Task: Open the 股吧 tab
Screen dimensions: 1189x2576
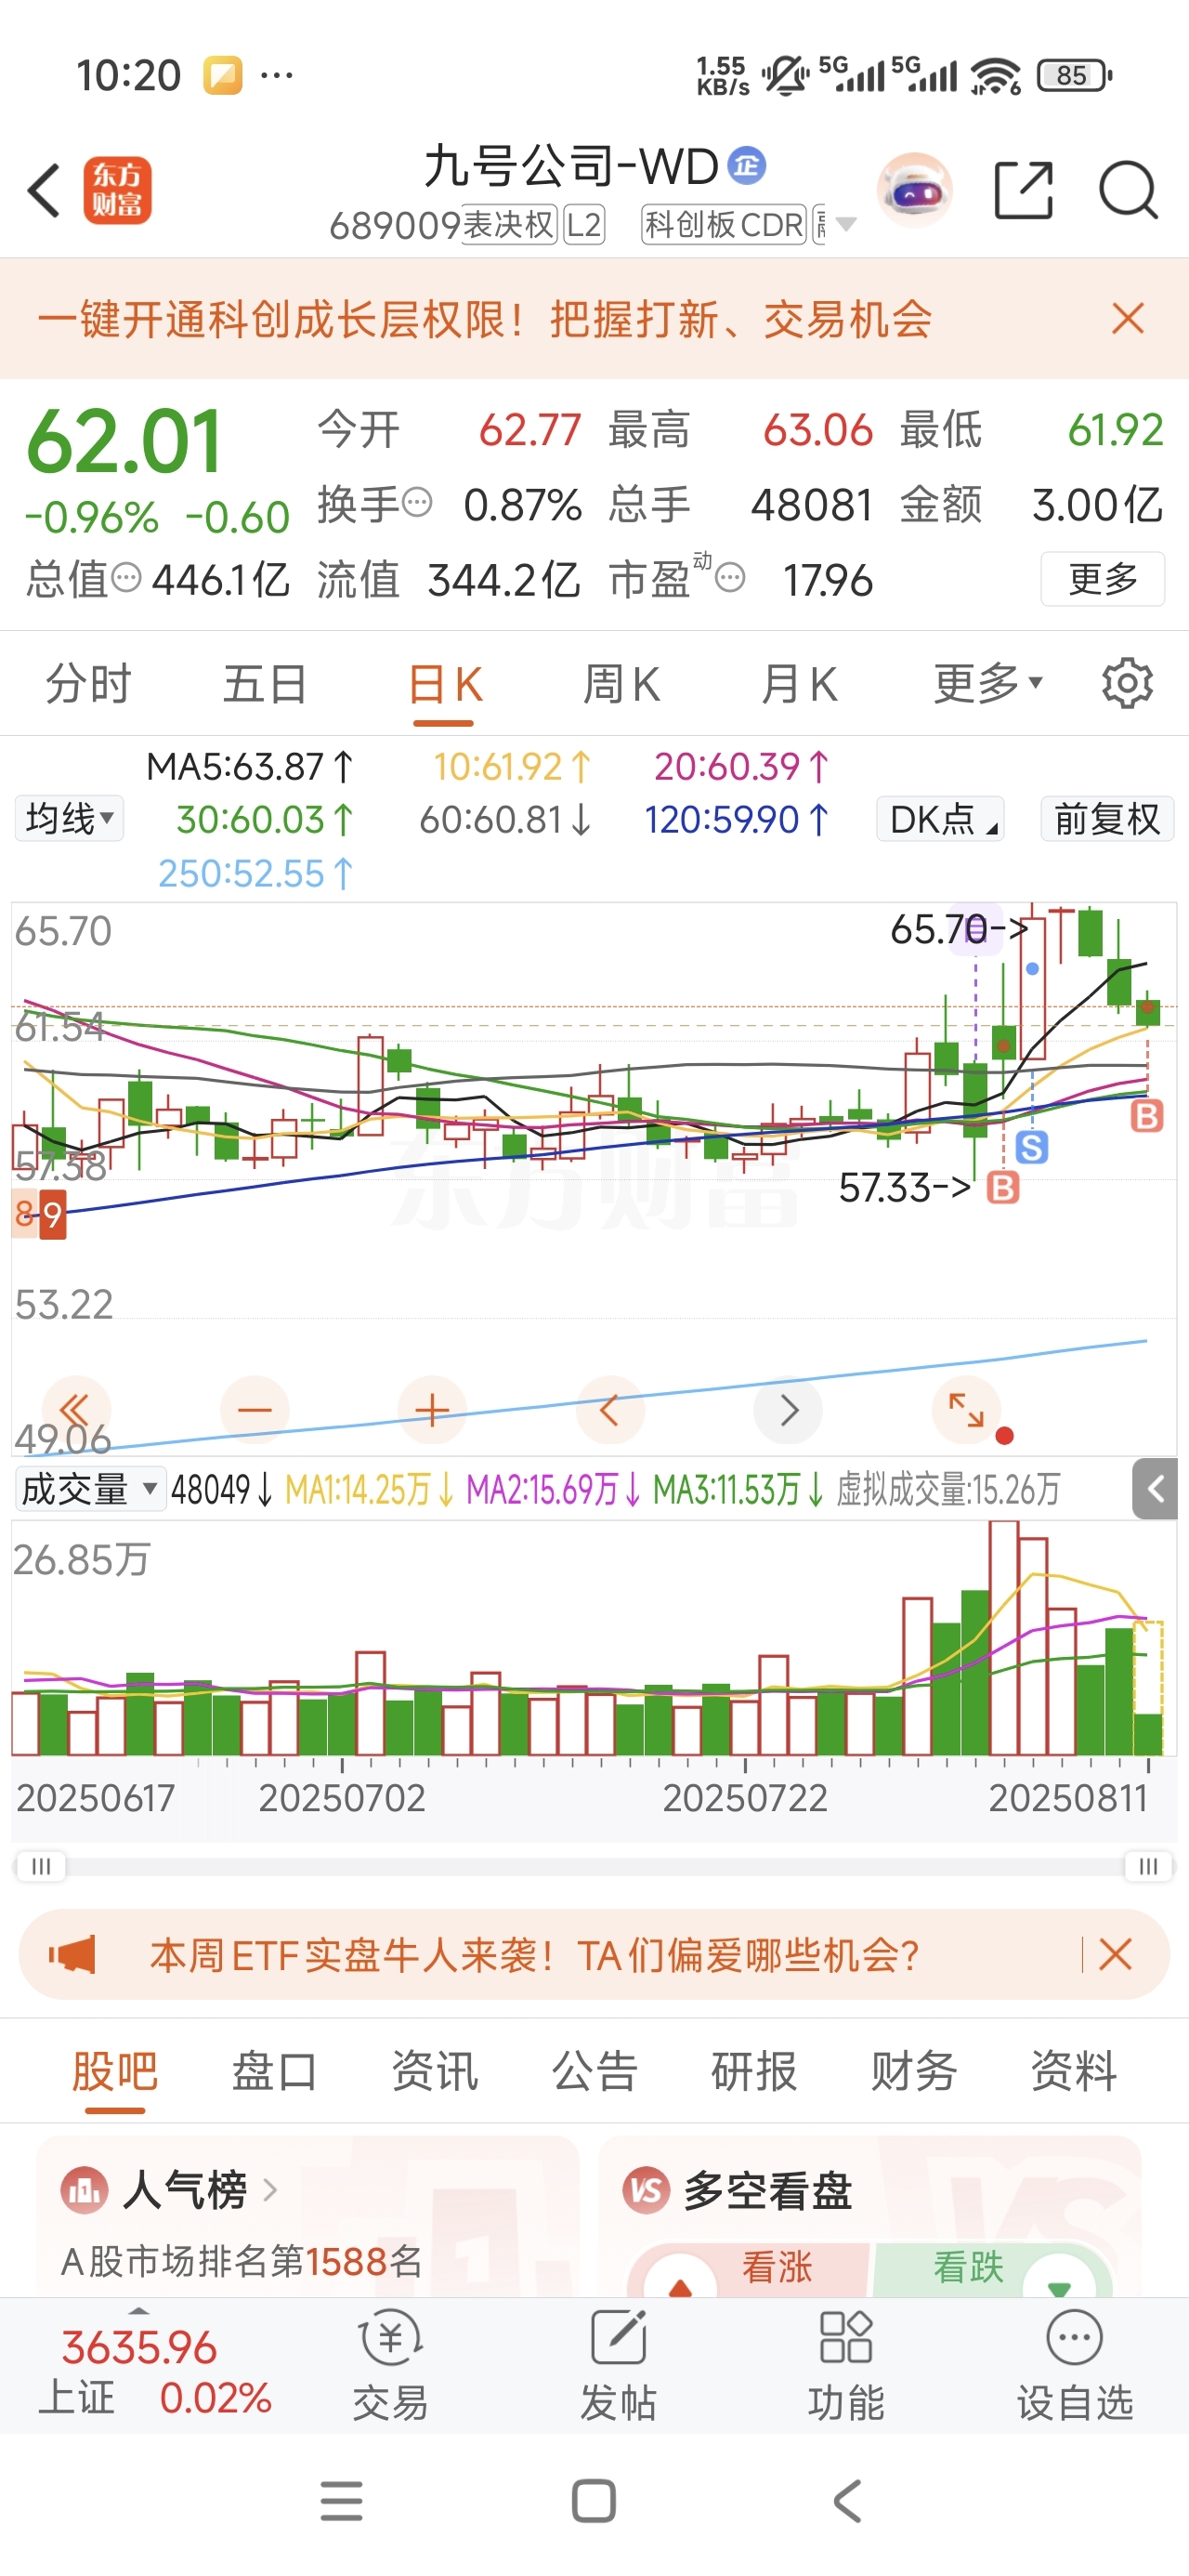Action: tap(115, 2070)
